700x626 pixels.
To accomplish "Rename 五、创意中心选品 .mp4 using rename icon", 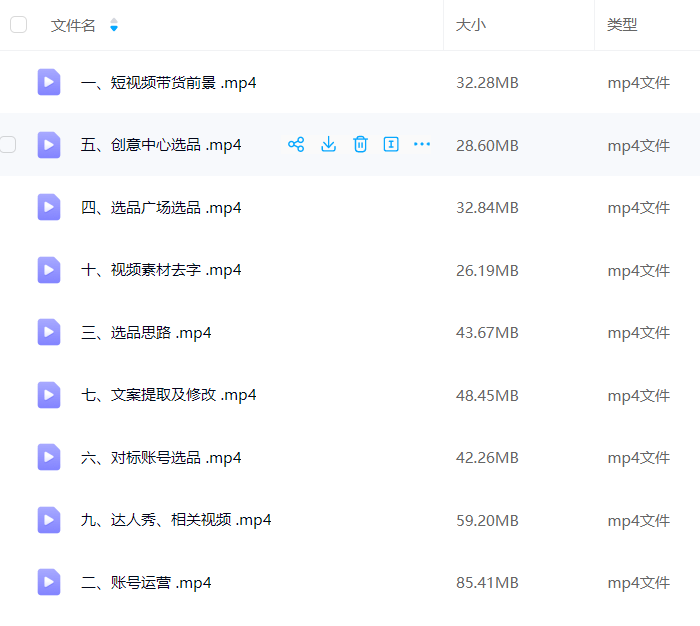I will coord(391,144).
